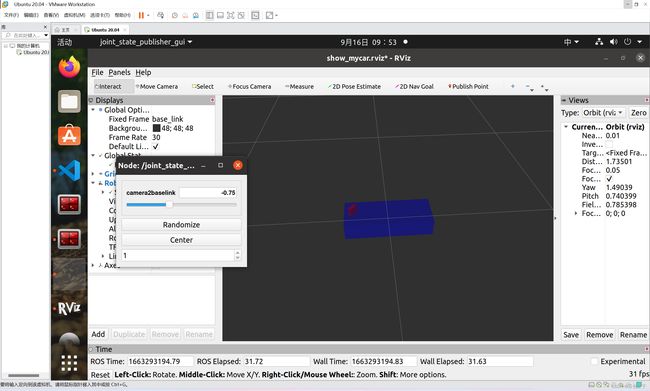Click the Randomize button
This screenshot has width=650, height=391.
pos(181,225)
